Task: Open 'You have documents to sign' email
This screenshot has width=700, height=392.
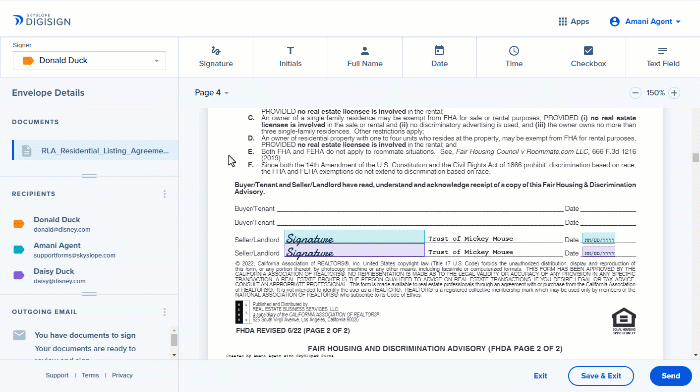Action: click(x=85, y=335)
